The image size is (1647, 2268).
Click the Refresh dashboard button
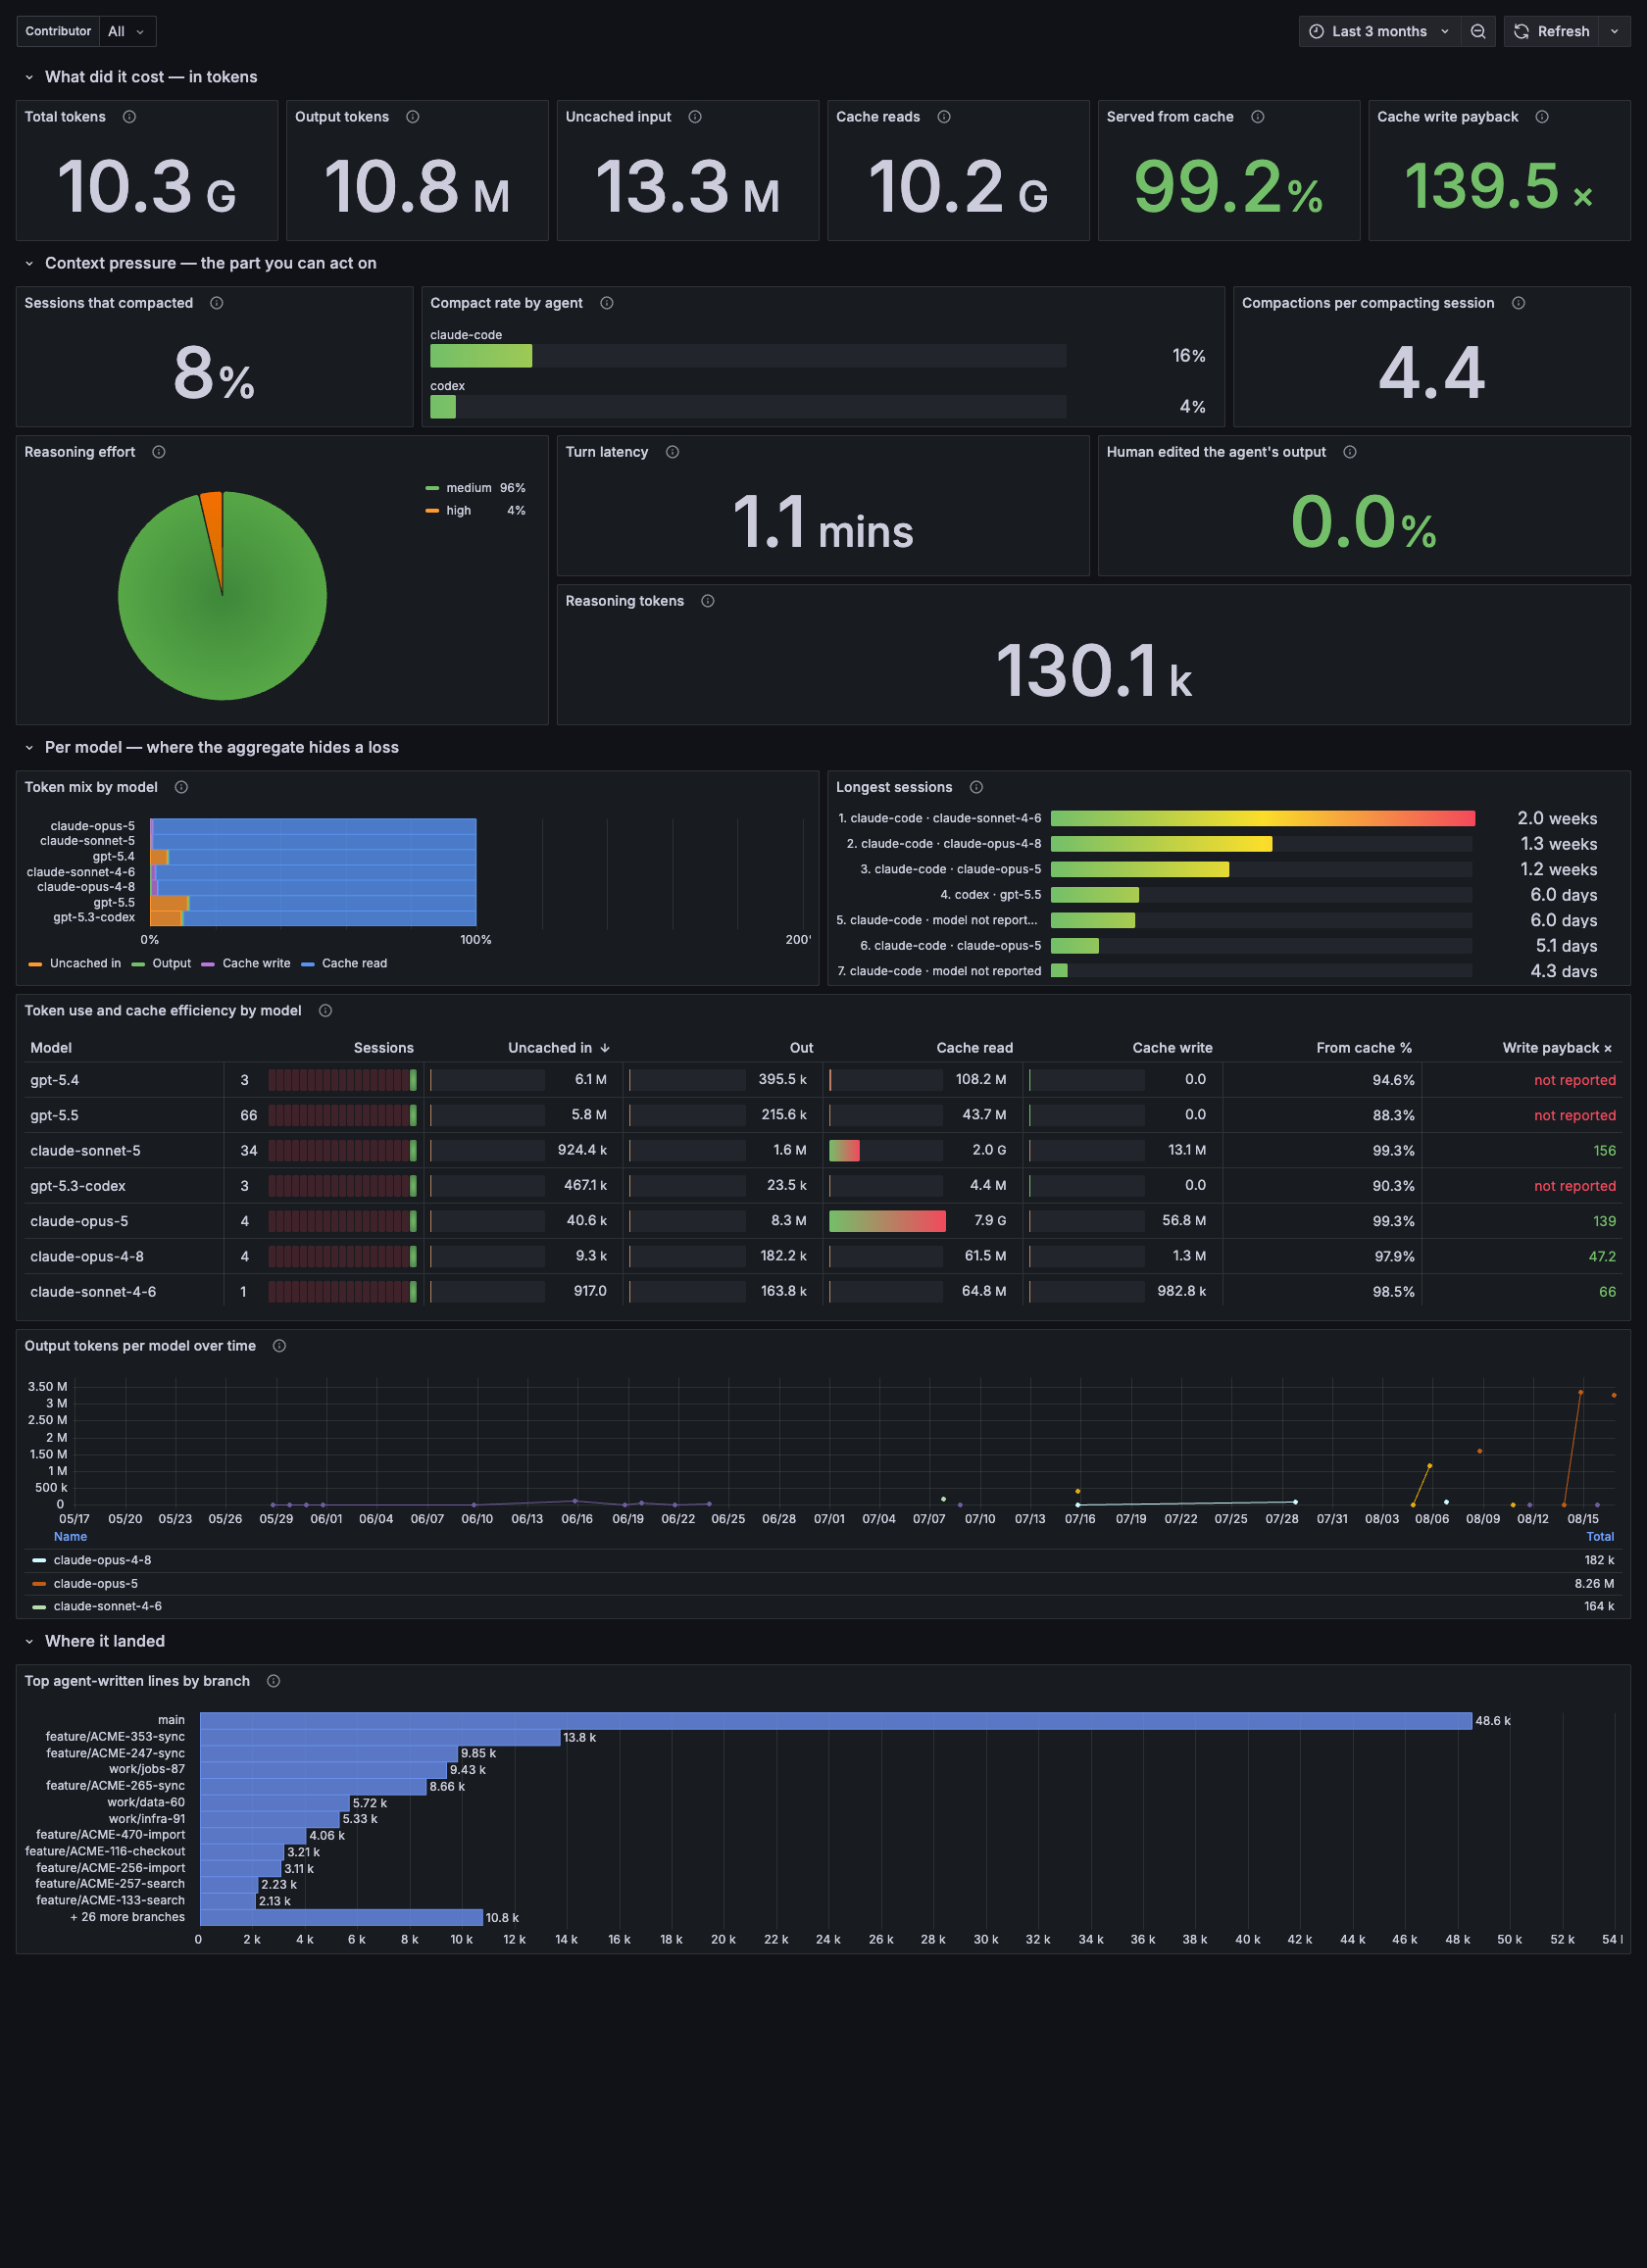[1552, 31]
